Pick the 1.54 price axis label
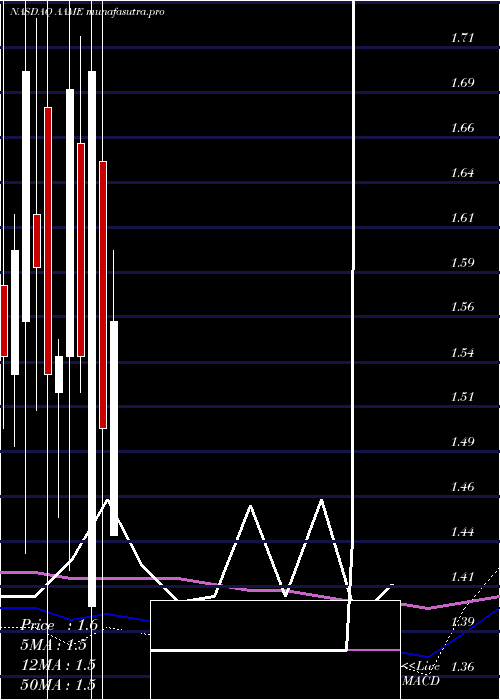Image resolution: width=500 pixels, height=700 pixels. (x=462, y=353)
